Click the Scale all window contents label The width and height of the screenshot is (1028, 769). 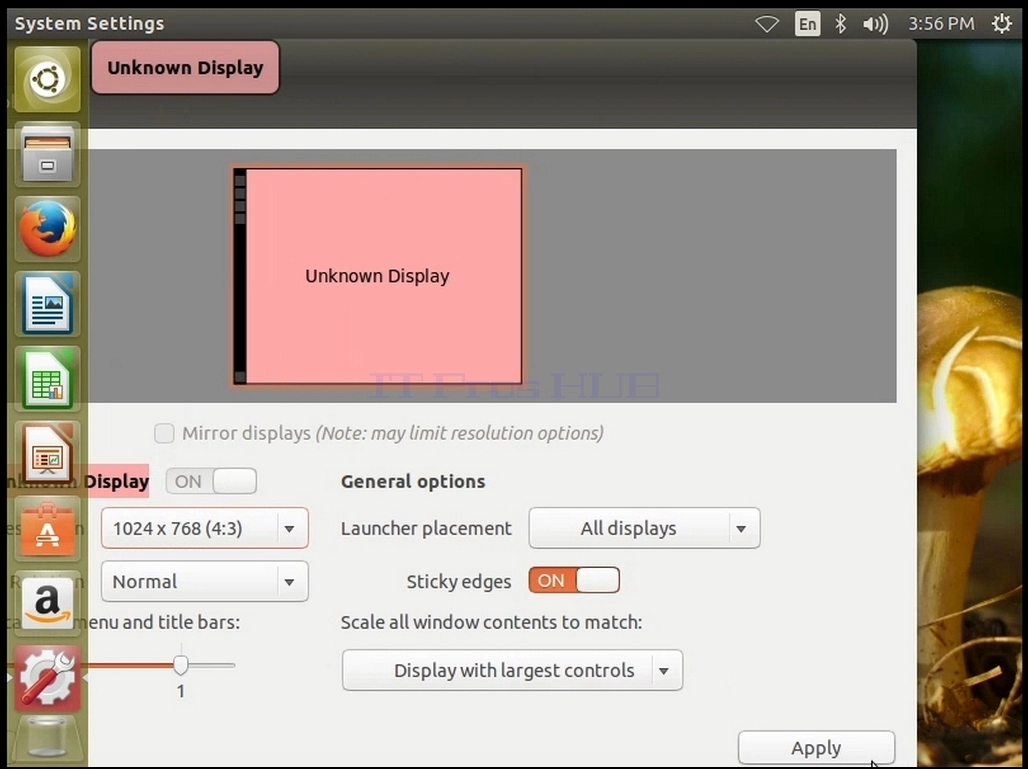491,622
